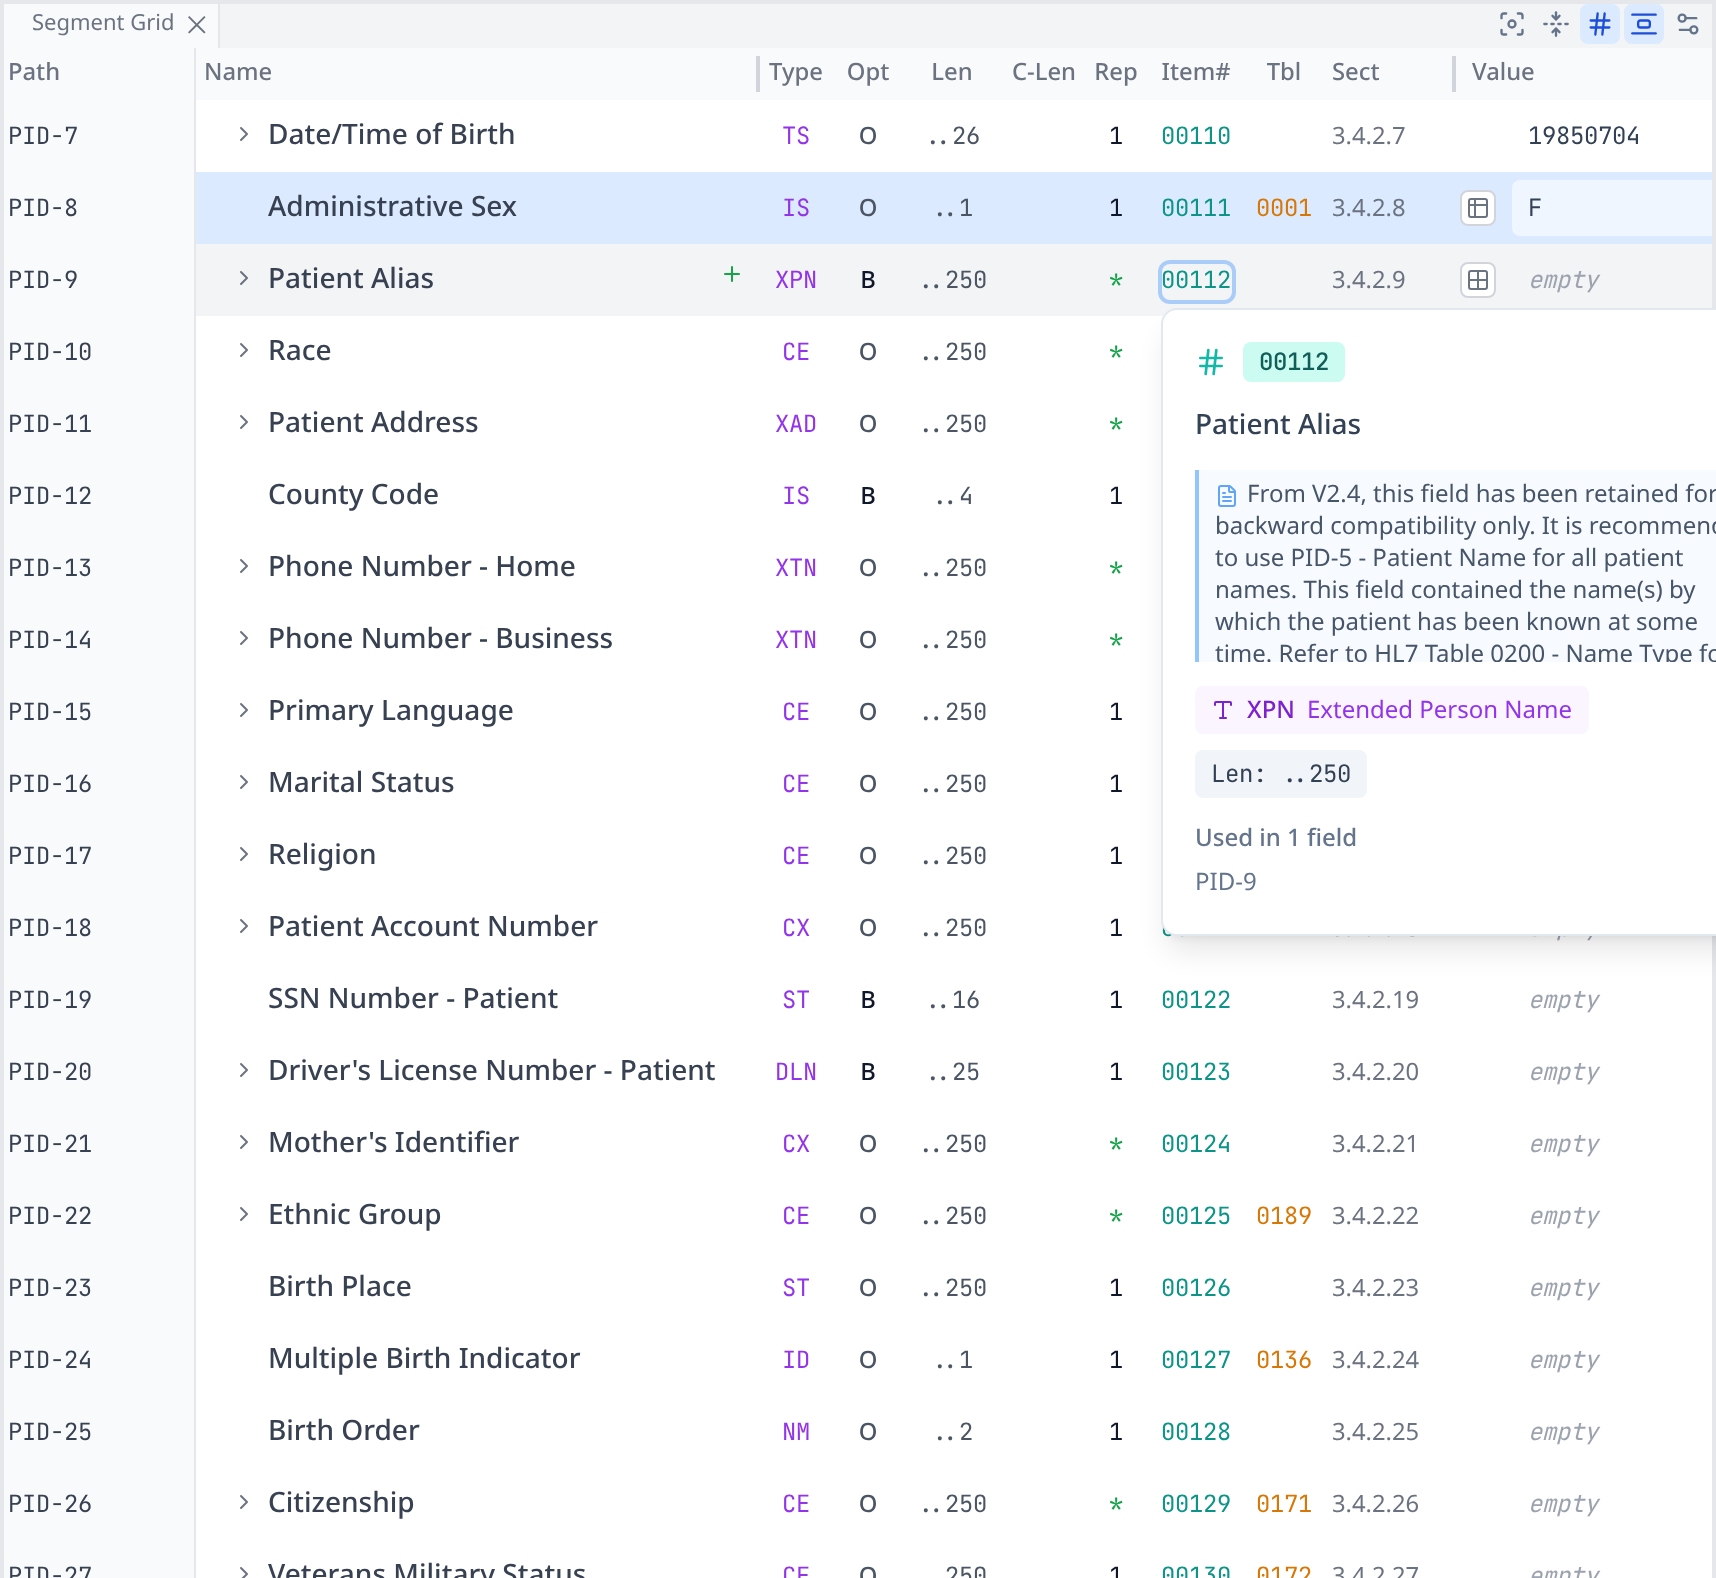1716x1578 pixels.
Task: Open the component grid icon for PID-9
Action: (1478, 280)
